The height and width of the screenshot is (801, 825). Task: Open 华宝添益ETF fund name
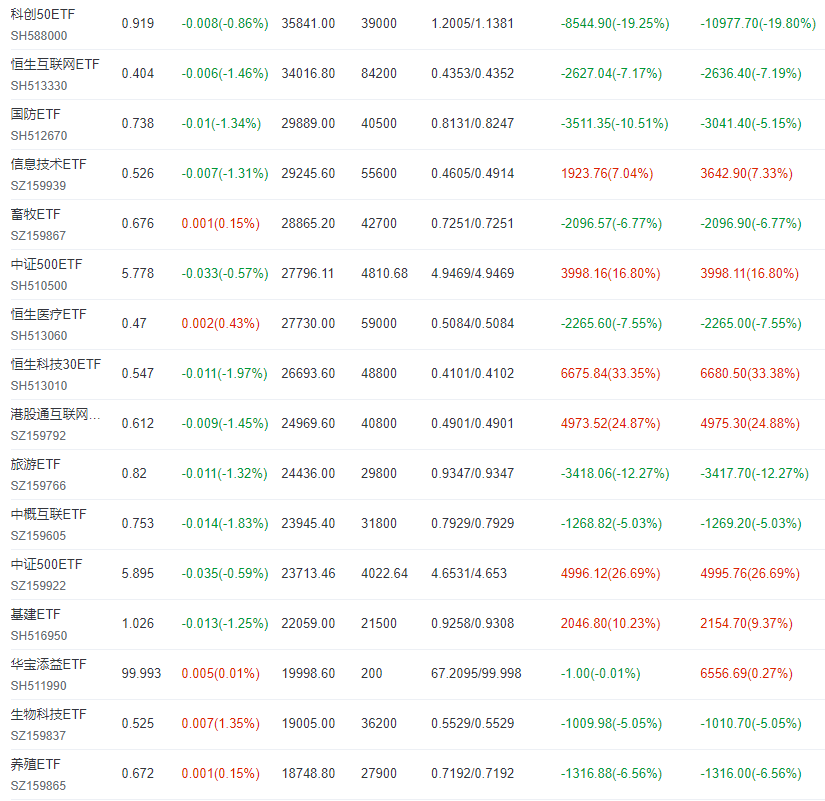pyautogui.click(x=48, y=664)
